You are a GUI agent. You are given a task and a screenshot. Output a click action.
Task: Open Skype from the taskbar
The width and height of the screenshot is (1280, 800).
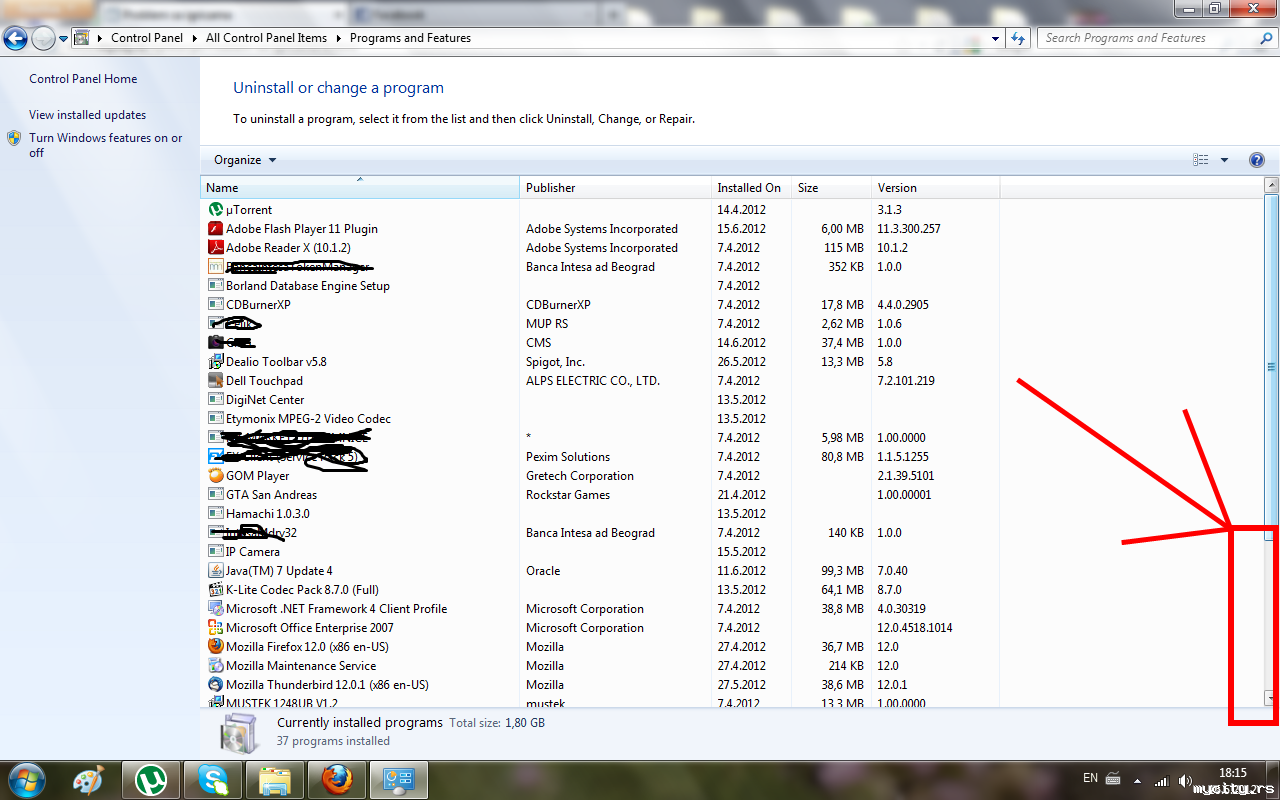(x=212, y=779)
